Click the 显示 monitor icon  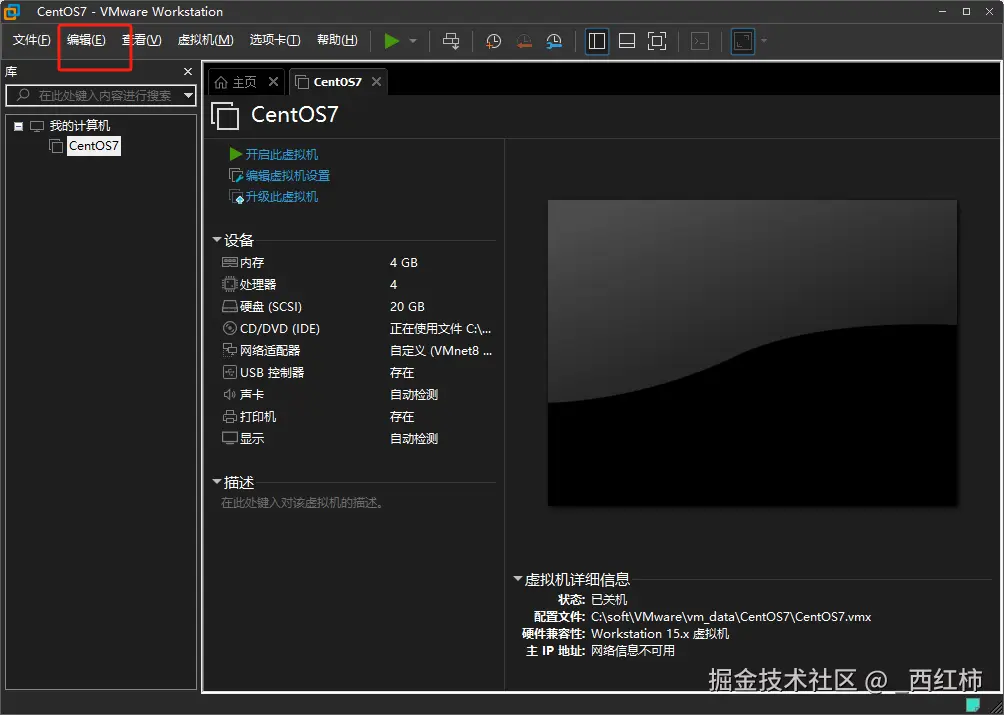point(229,438)
